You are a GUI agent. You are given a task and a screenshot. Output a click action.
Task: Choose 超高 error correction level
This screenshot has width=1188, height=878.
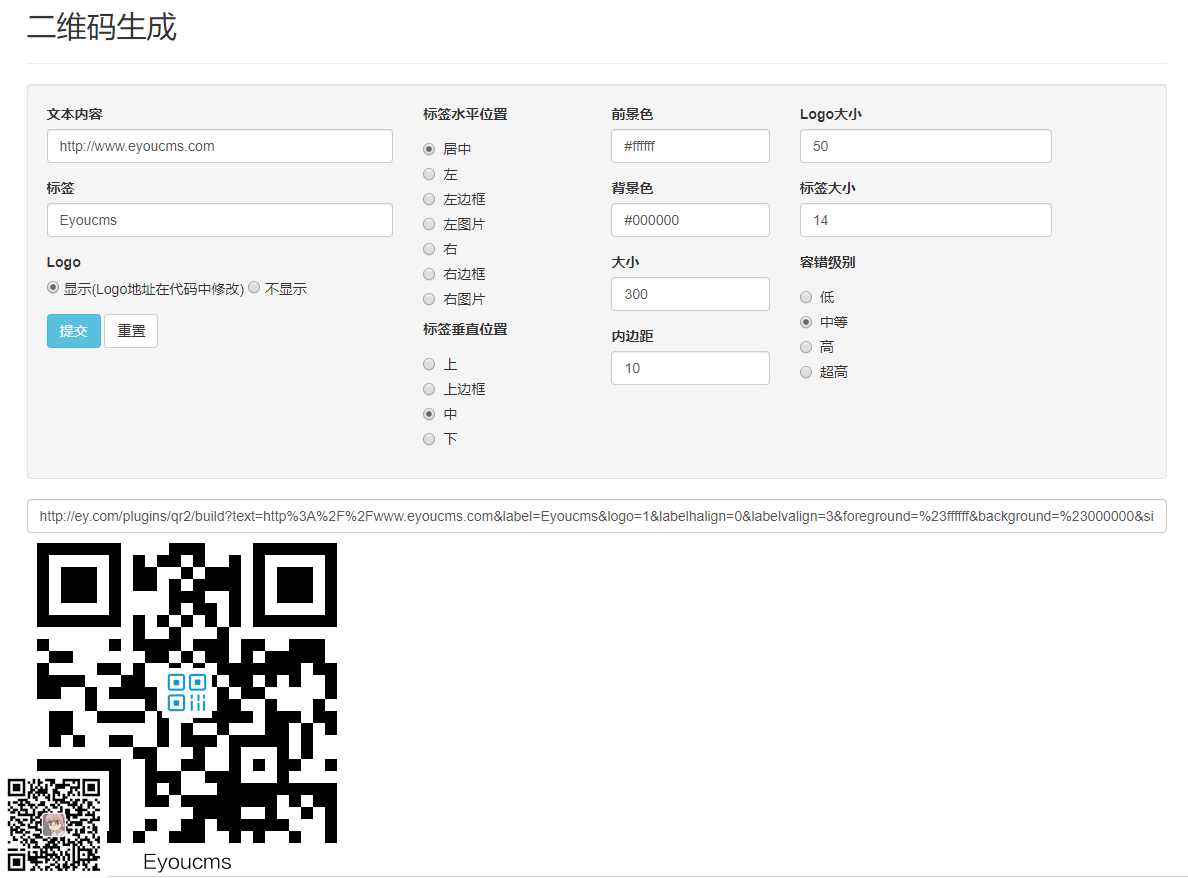click(806, 371)
